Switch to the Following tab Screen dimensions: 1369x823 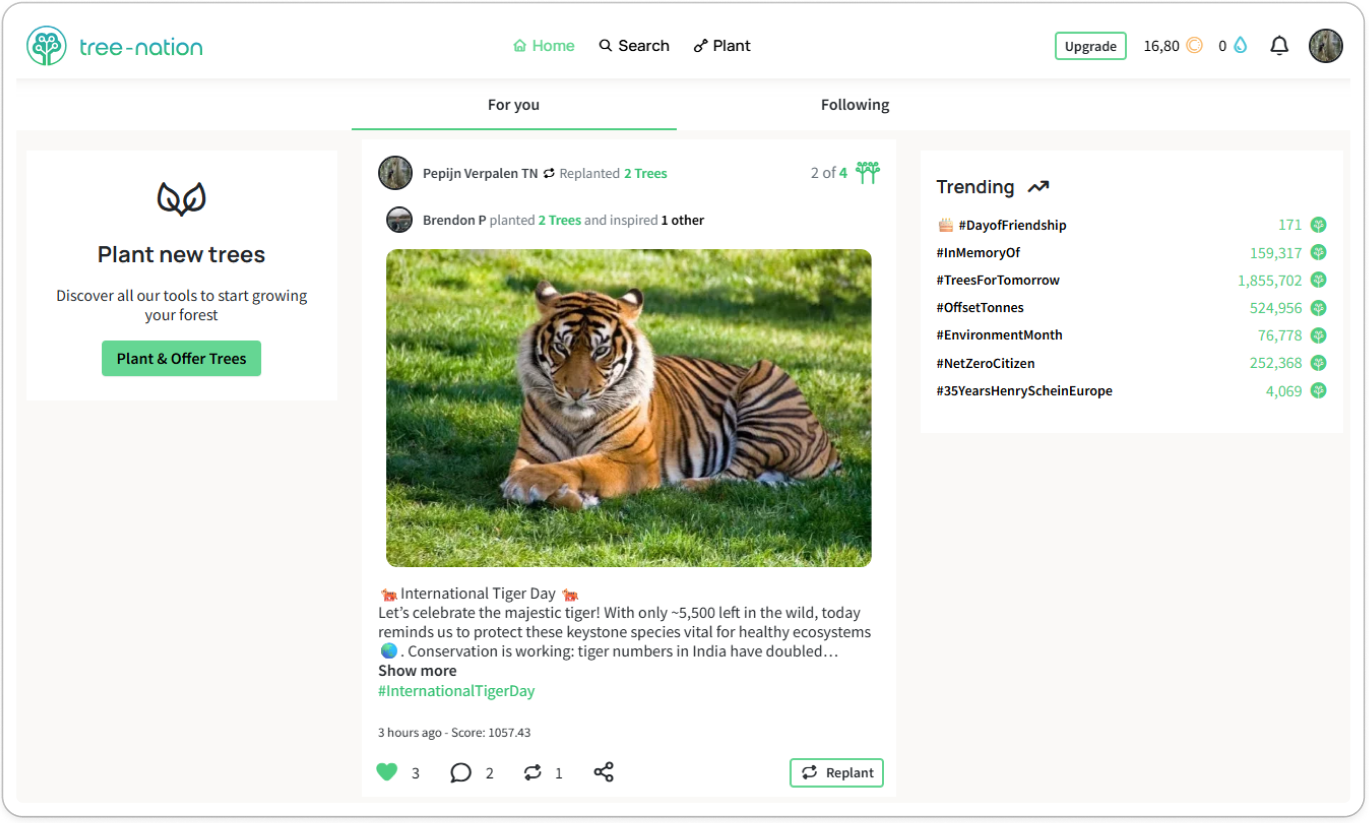pyautogui.click(x=855, y=105)
